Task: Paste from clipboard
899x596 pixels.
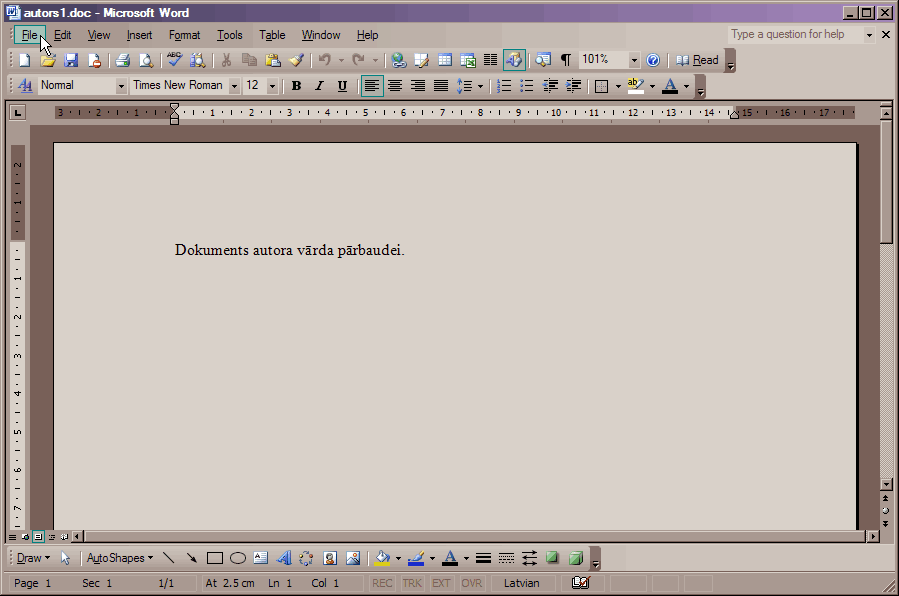Action: tap(273, 60)
